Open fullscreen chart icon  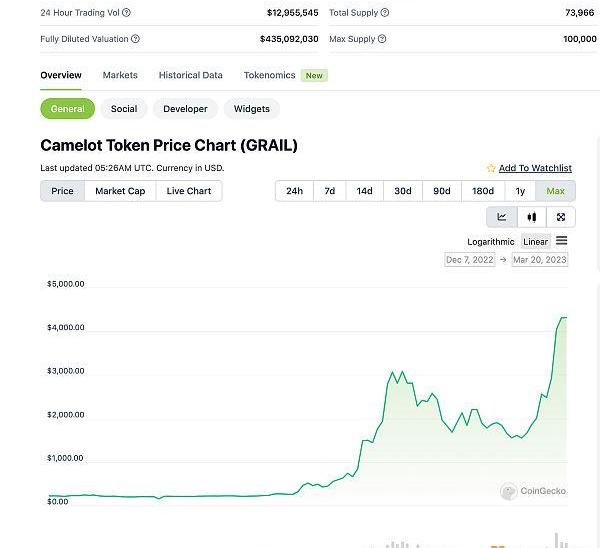[561, 217]
